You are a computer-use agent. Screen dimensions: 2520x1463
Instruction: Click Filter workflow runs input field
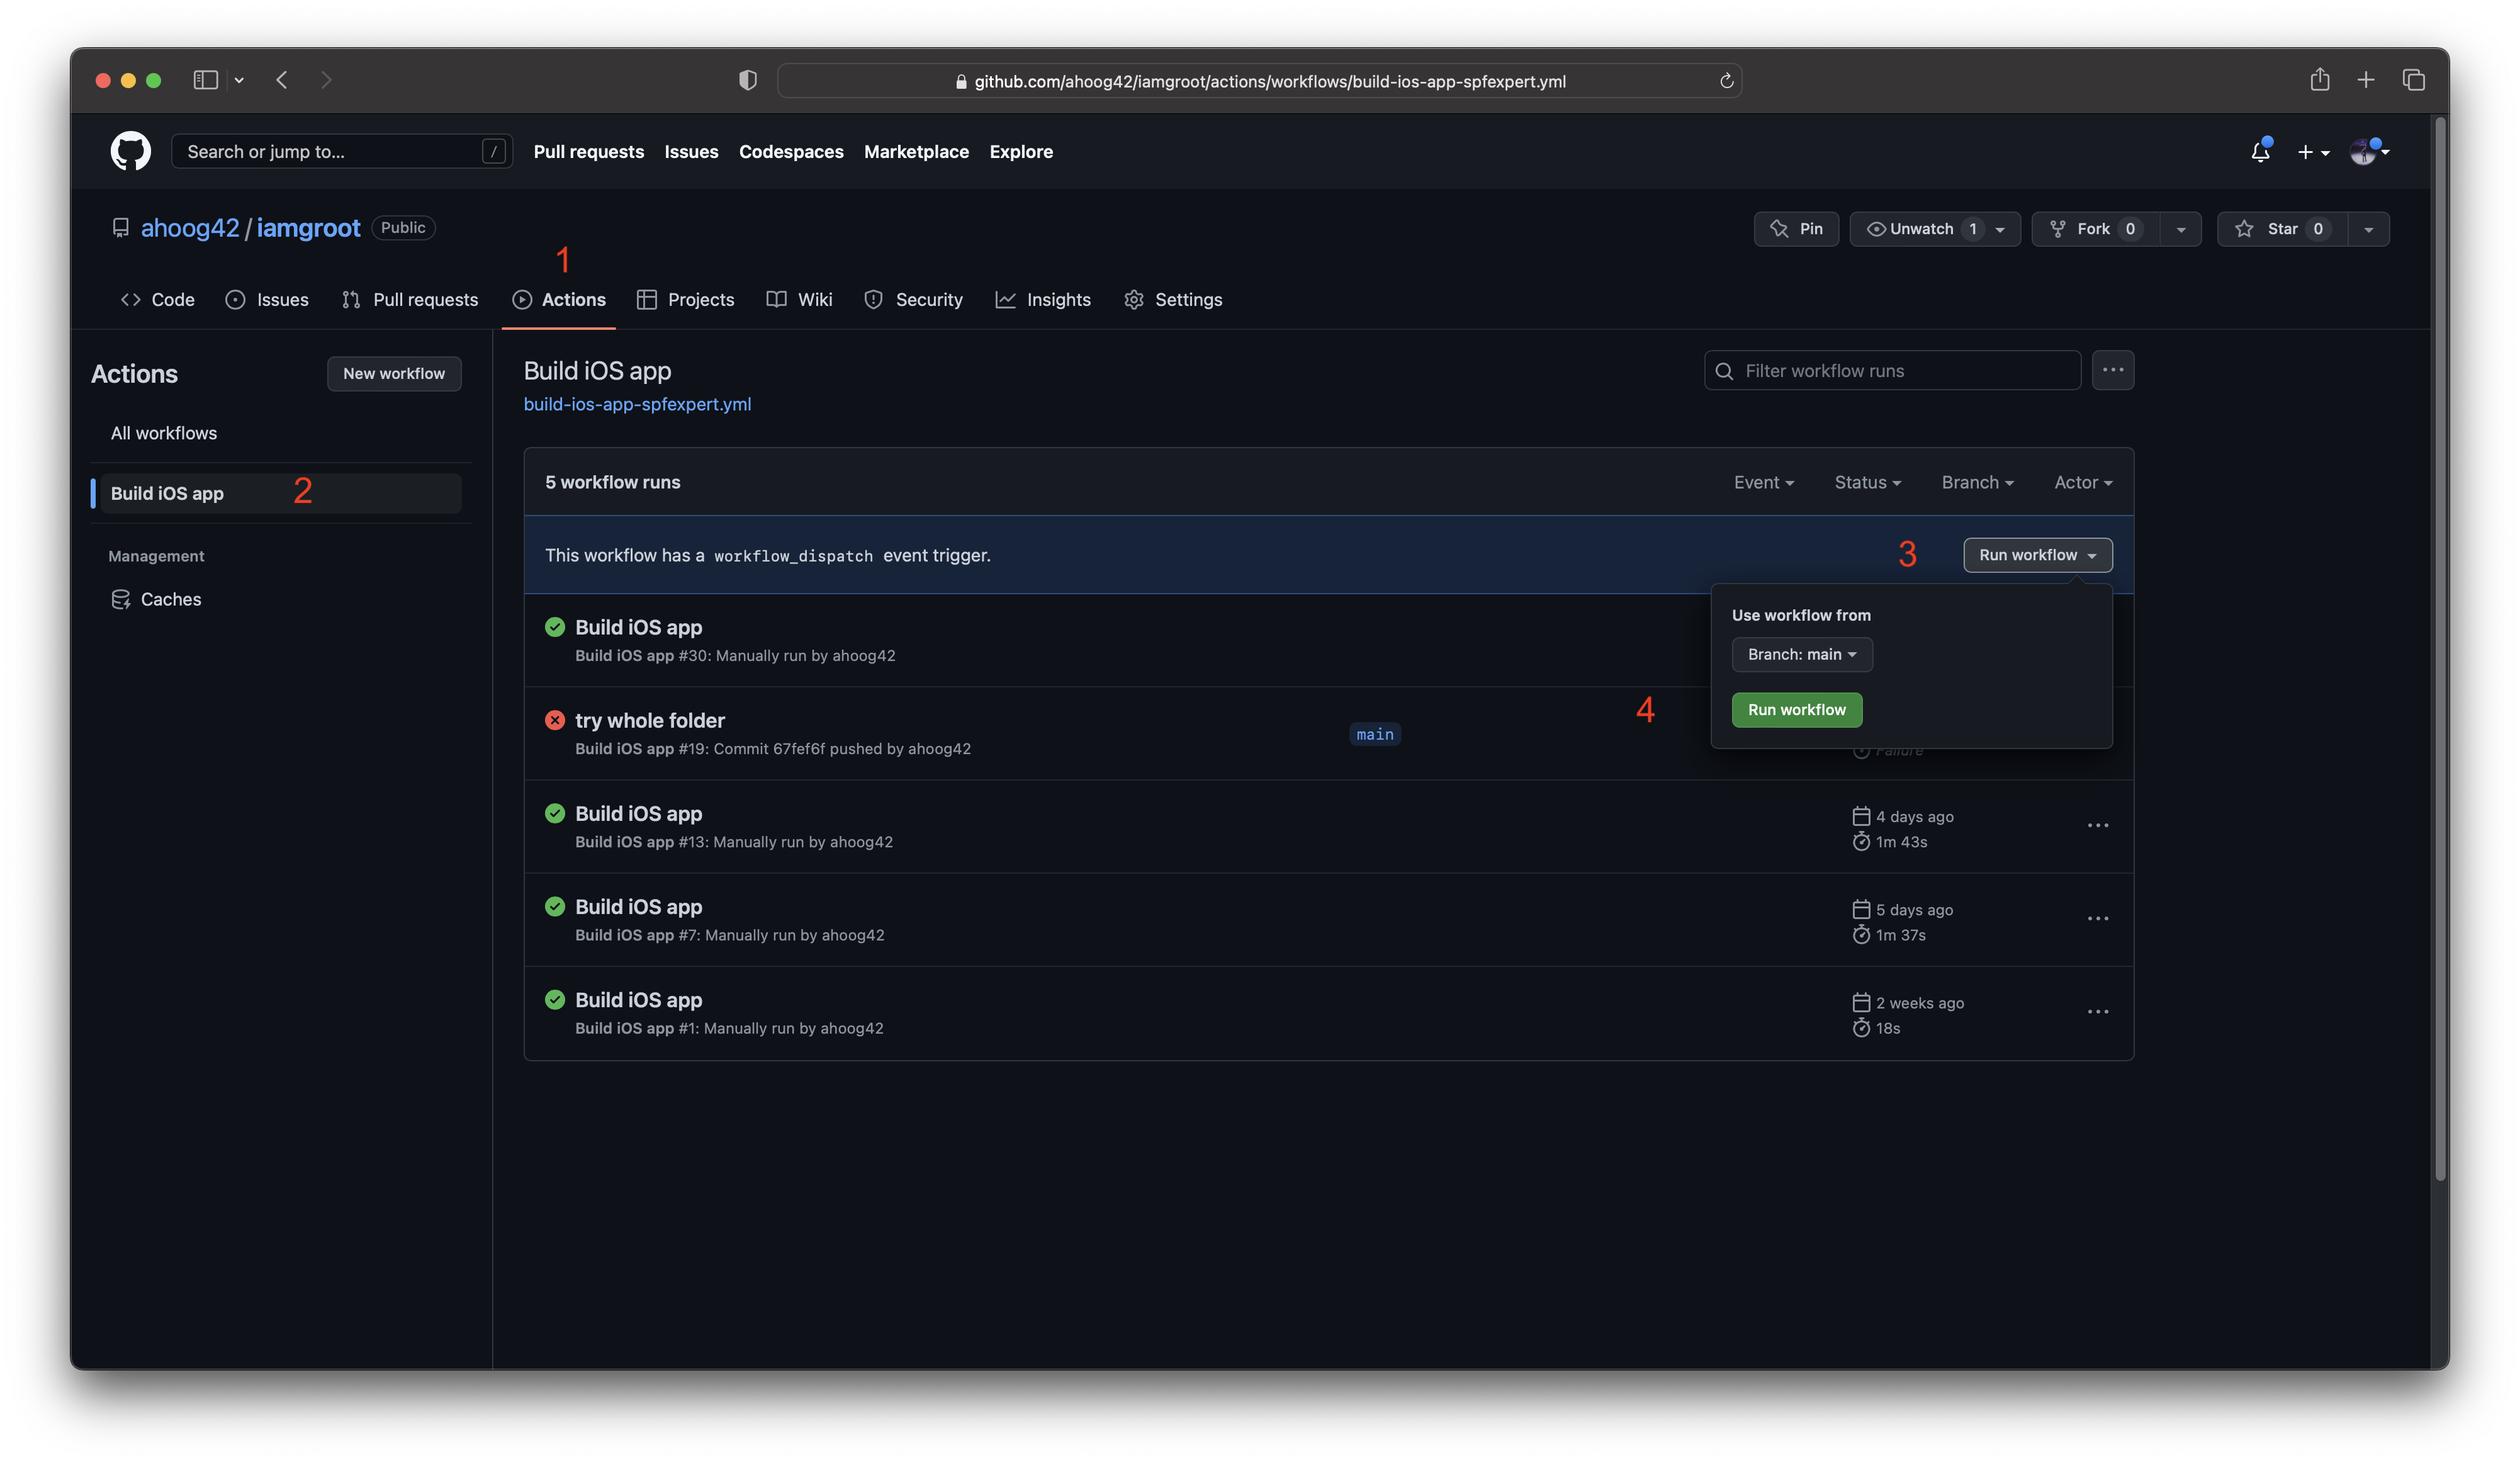point(1894,370)
